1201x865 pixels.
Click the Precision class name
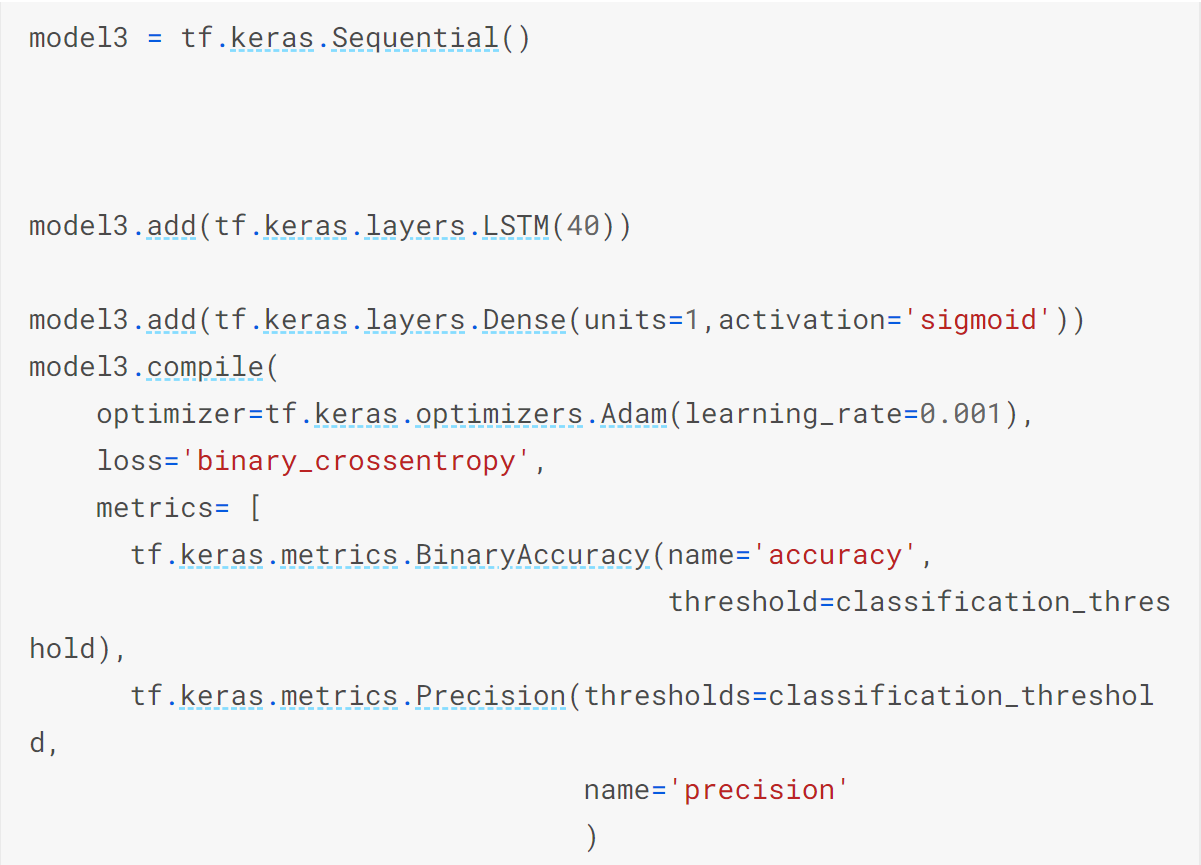[491, 696]
